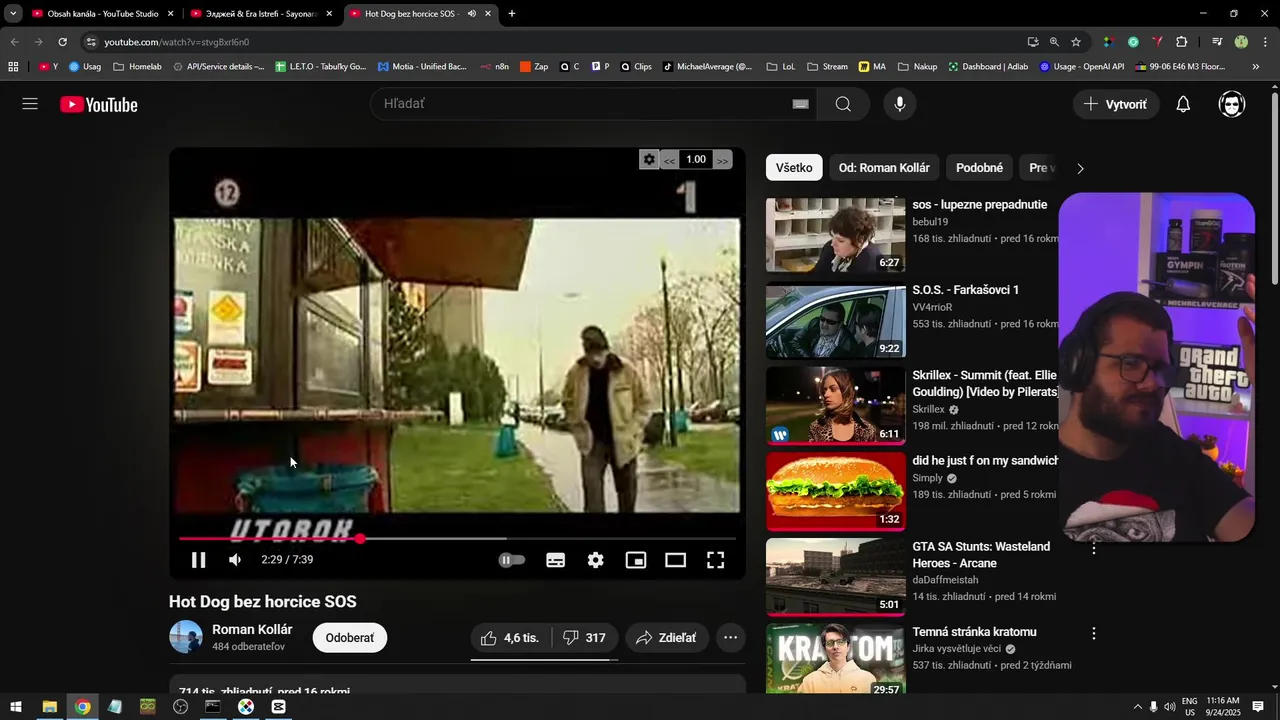
Task: Click the 1.00 playback speed value
Action: tap(696, 159)
